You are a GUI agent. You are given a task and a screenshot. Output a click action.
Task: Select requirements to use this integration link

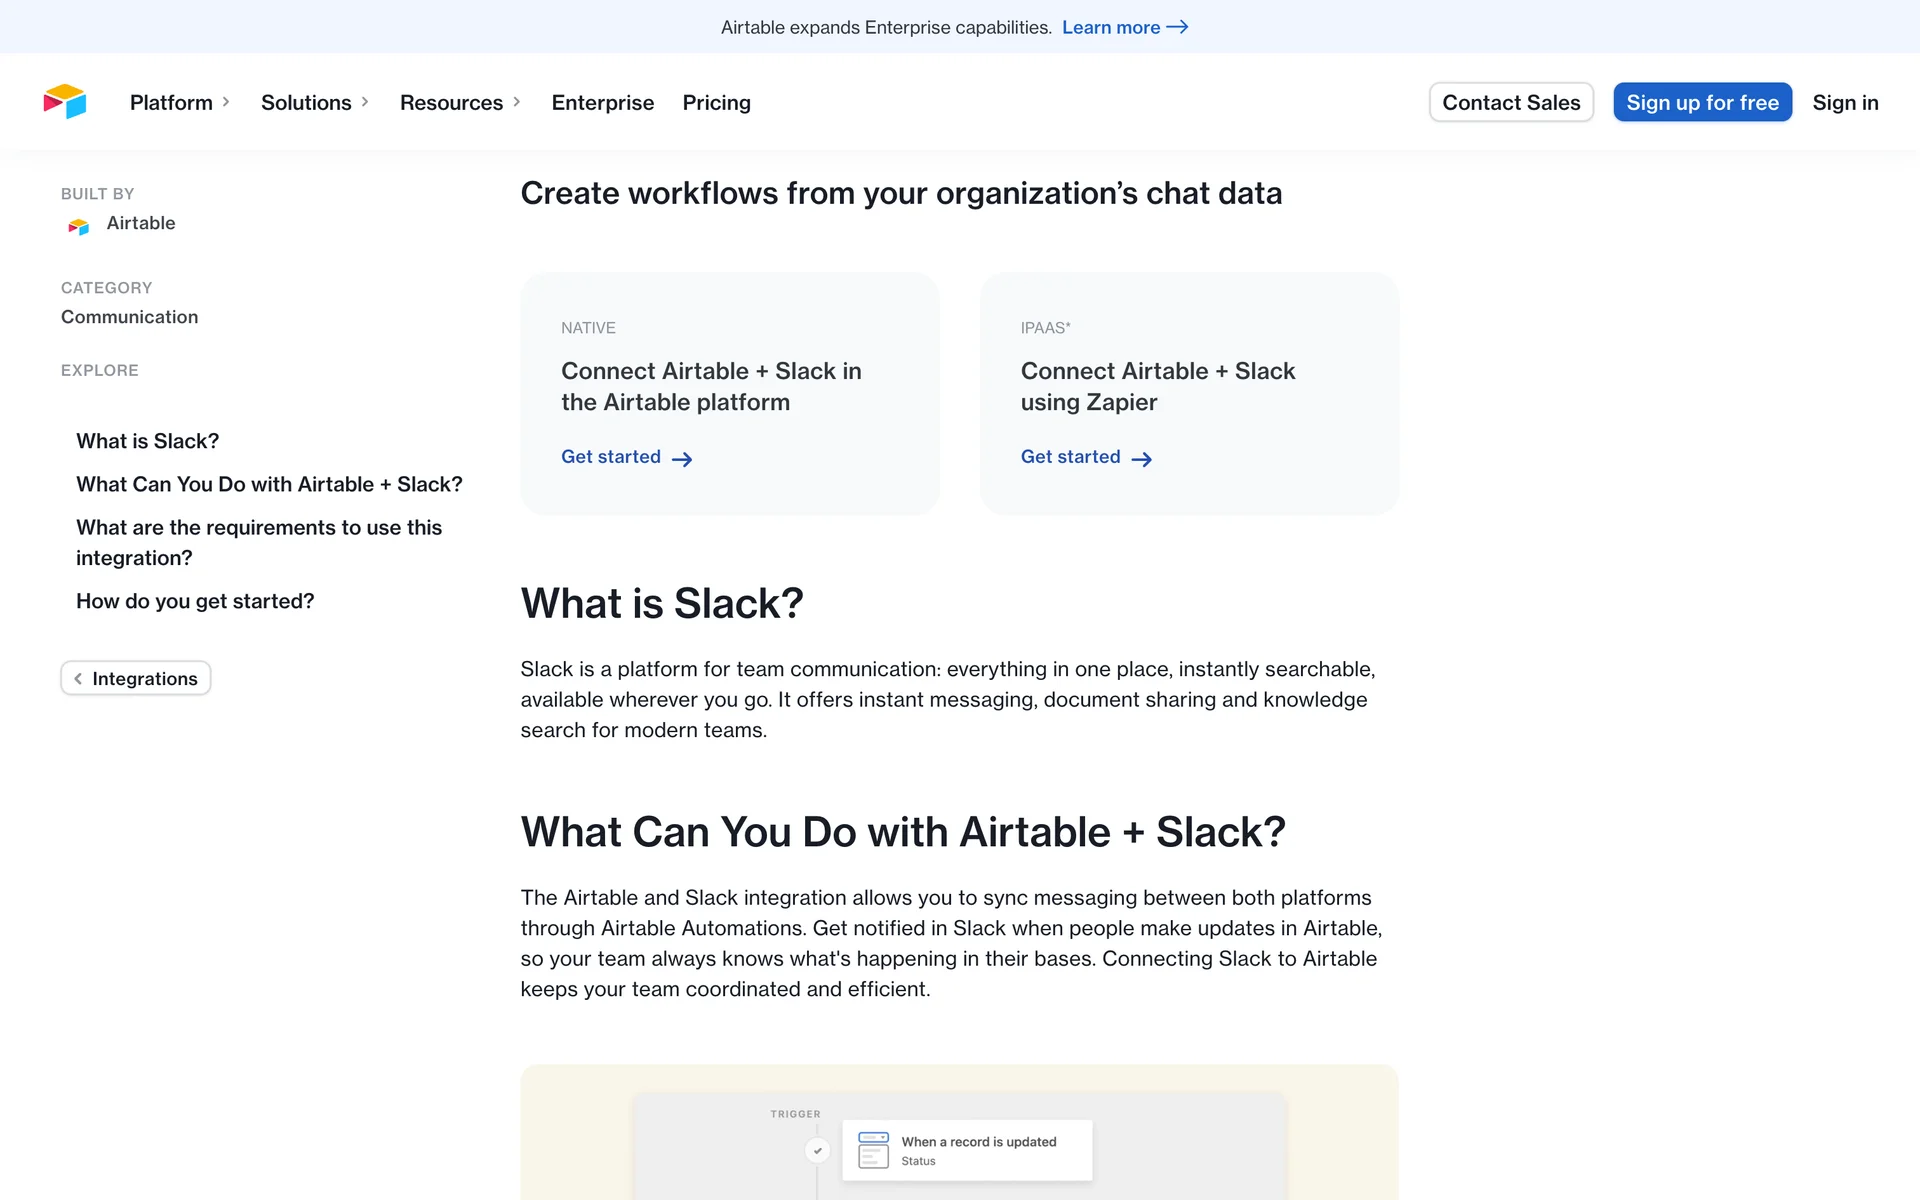pos(258,542)
